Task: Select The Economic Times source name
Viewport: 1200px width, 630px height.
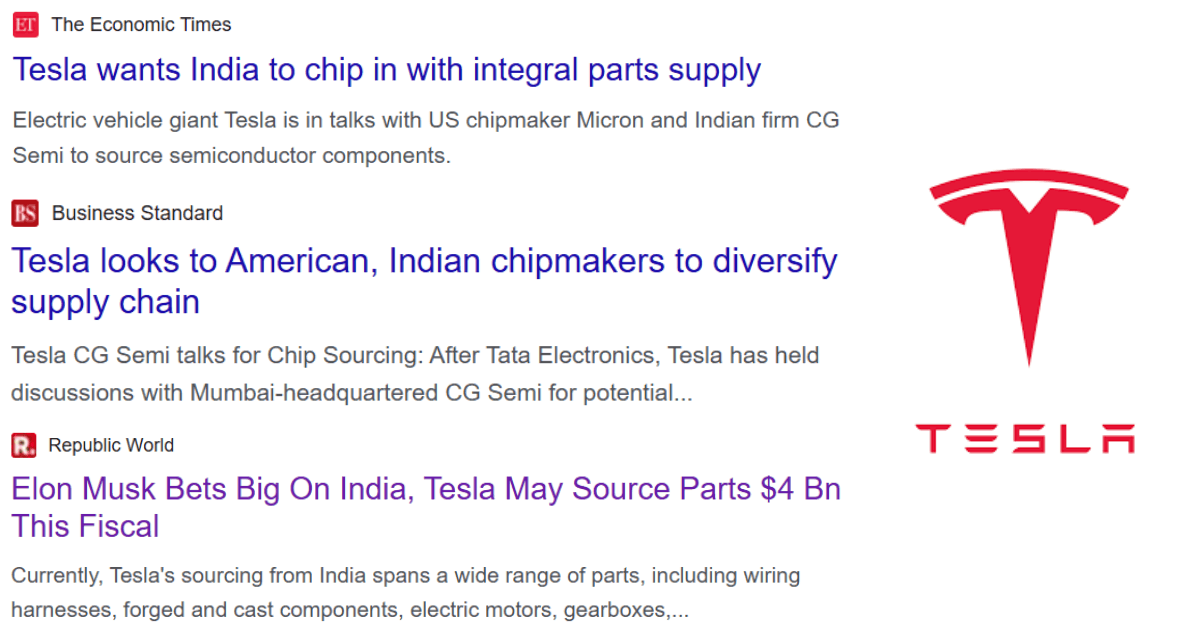Action: (x=141, y=24)
